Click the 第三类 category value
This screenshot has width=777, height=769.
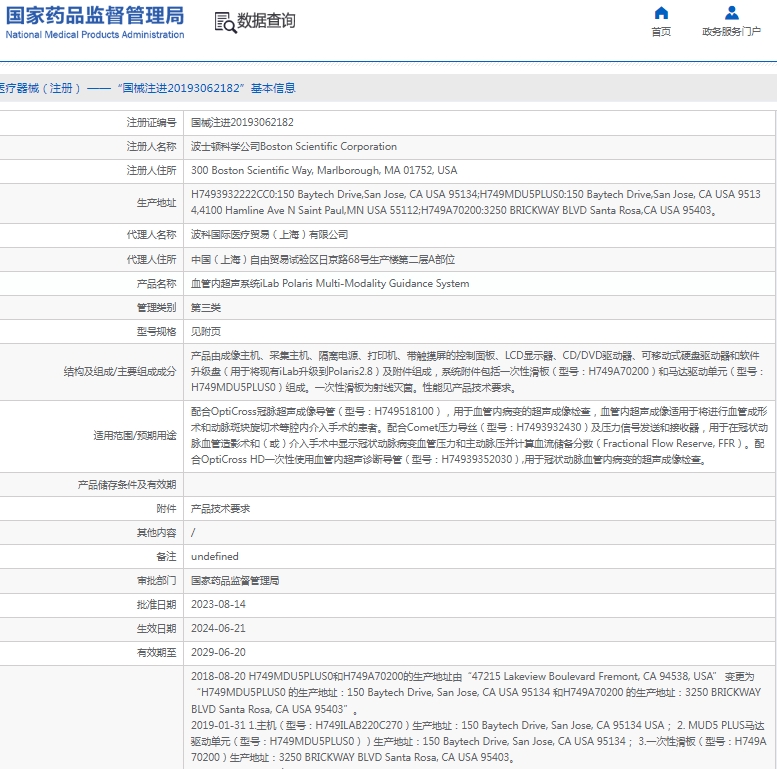point(206,308)
